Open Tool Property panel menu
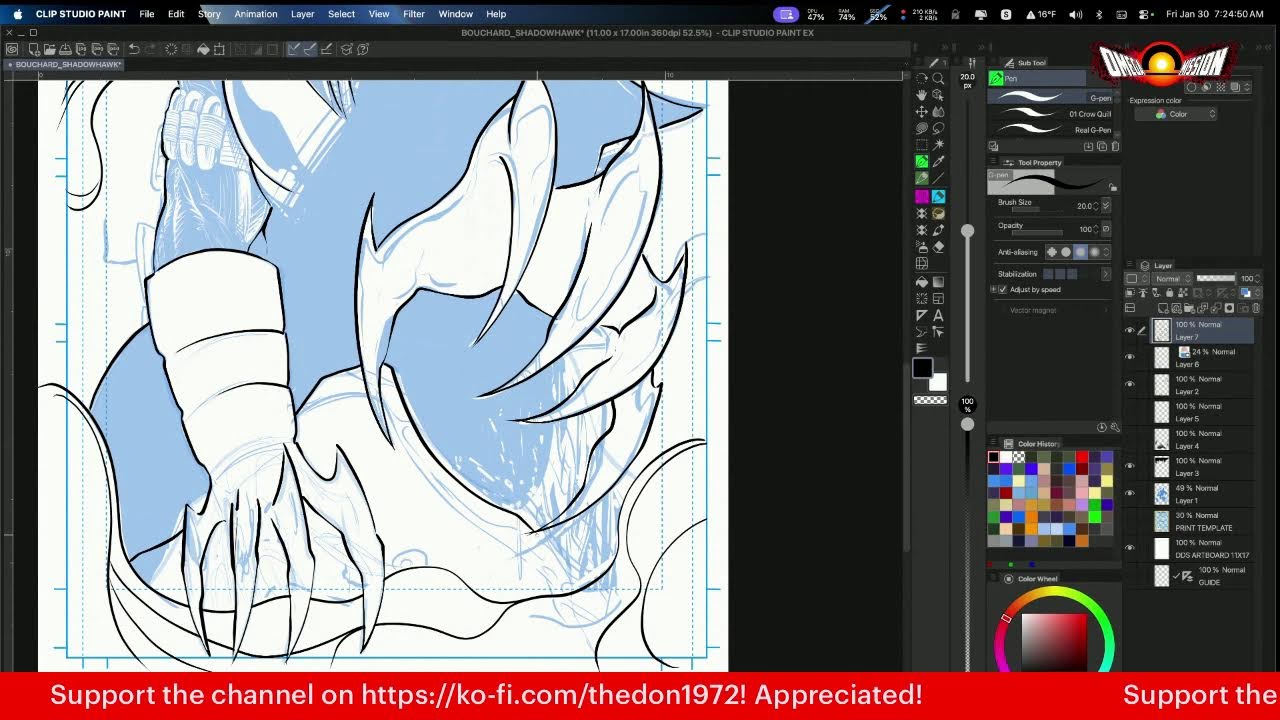The height and width of the screenshot is (720, 1280). (993, 161)
